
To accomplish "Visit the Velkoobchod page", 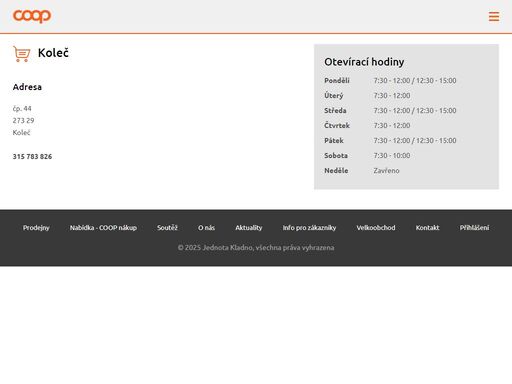I will (376, 228).
